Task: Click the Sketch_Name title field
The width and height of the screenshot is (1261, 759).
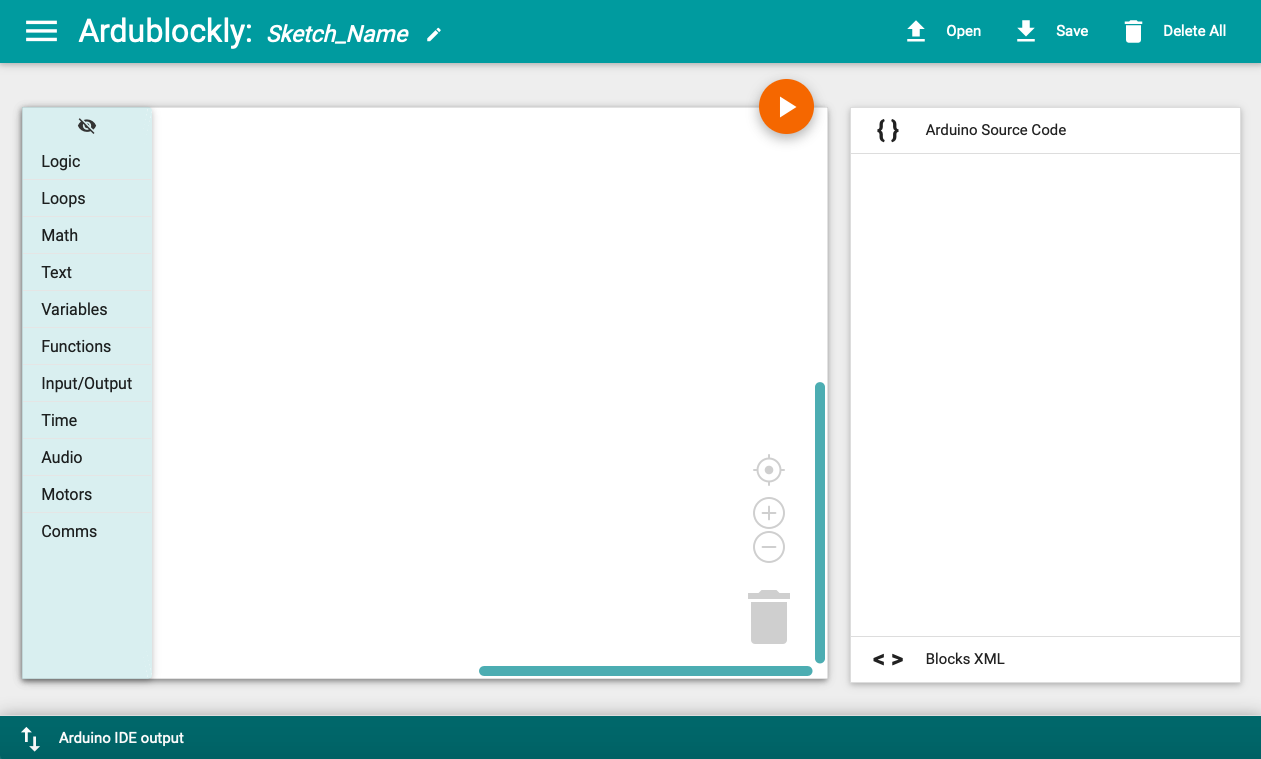Action: (337, 34)
